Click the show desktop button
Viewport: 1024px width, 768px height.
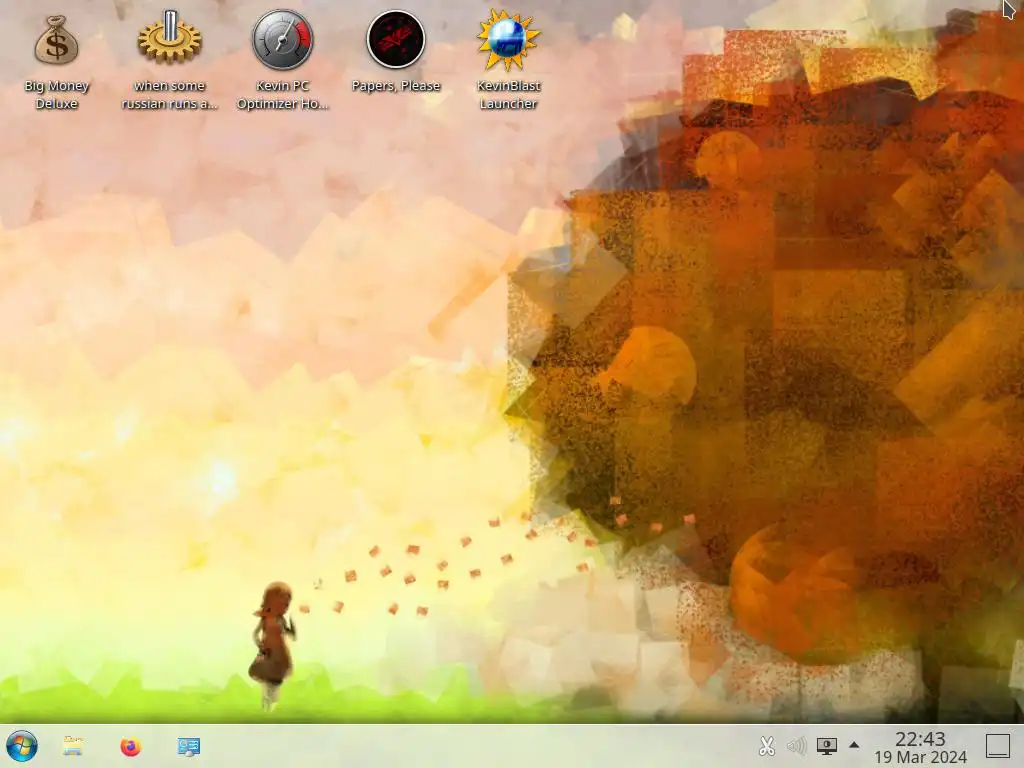997,746
